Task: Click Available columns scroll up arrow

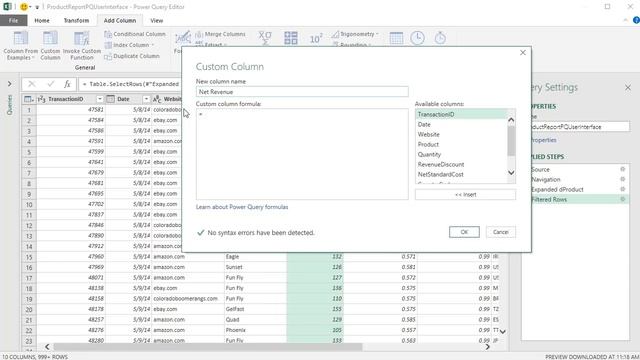Action: (511, 120)
